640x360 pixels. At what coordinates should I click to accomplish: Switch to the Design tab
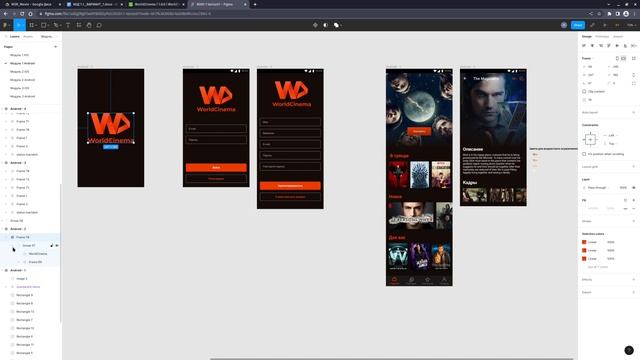tap(587, 36)
